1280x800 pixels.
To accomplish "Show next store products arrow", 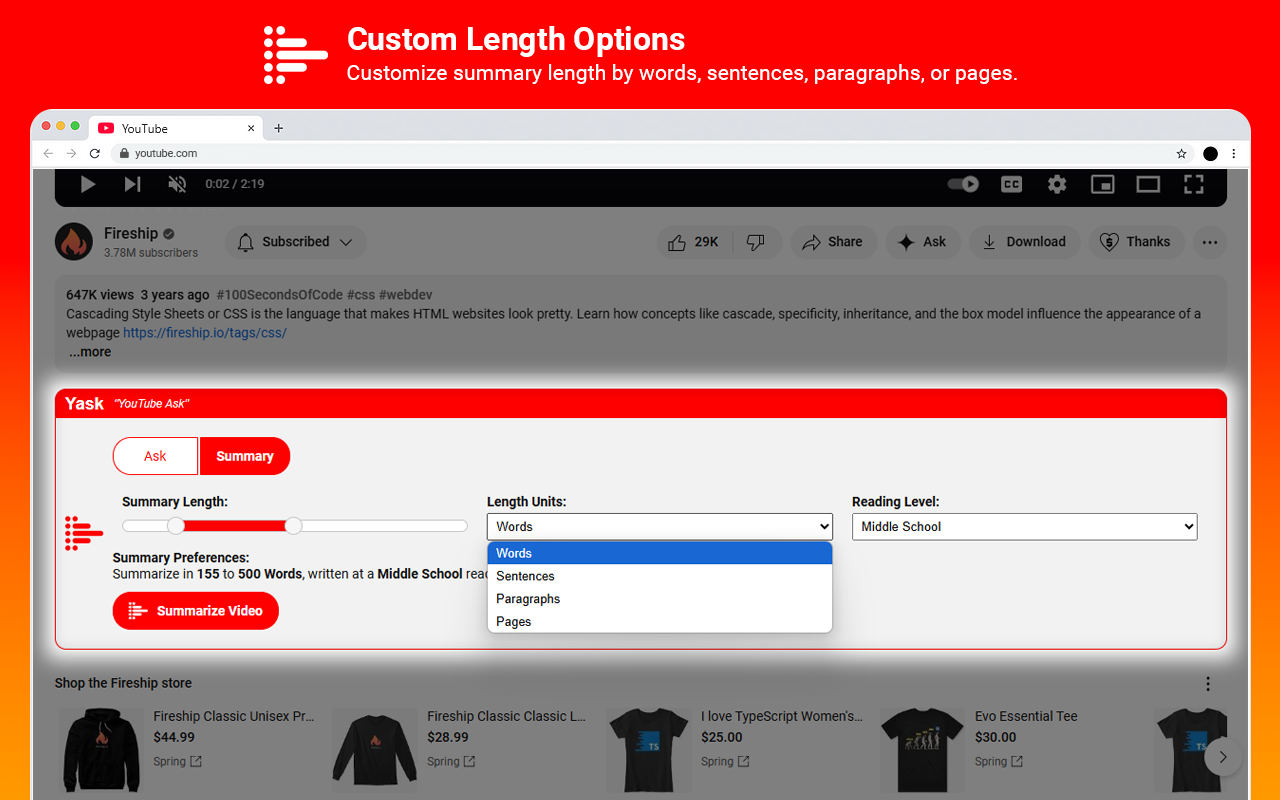I will [1222, 757].
